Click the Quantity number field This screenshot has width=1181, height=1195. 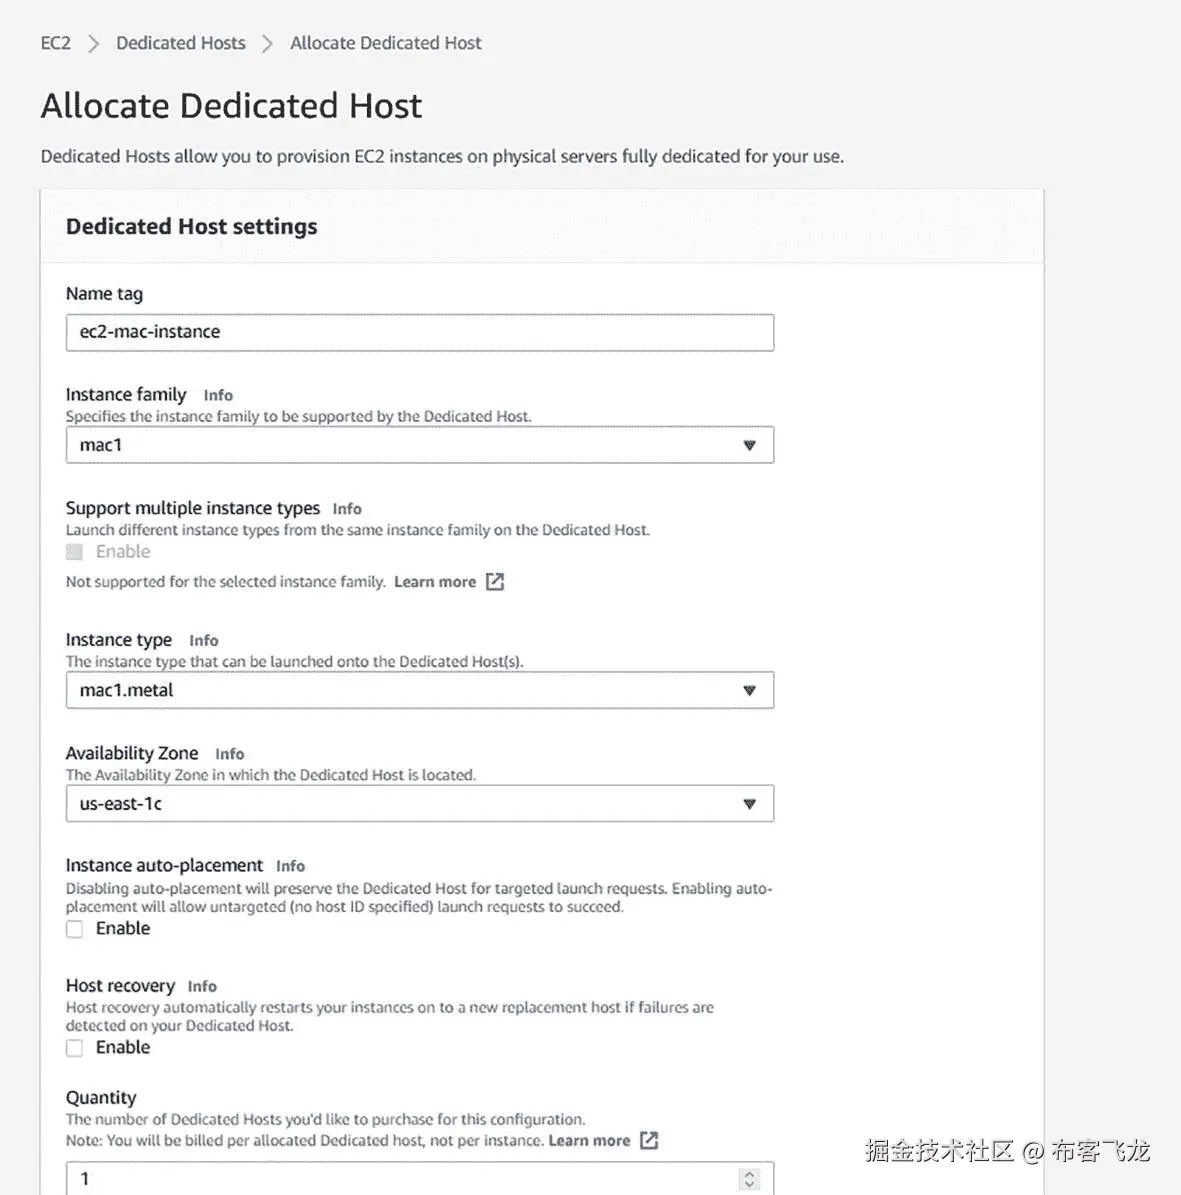click(420, 1178)
